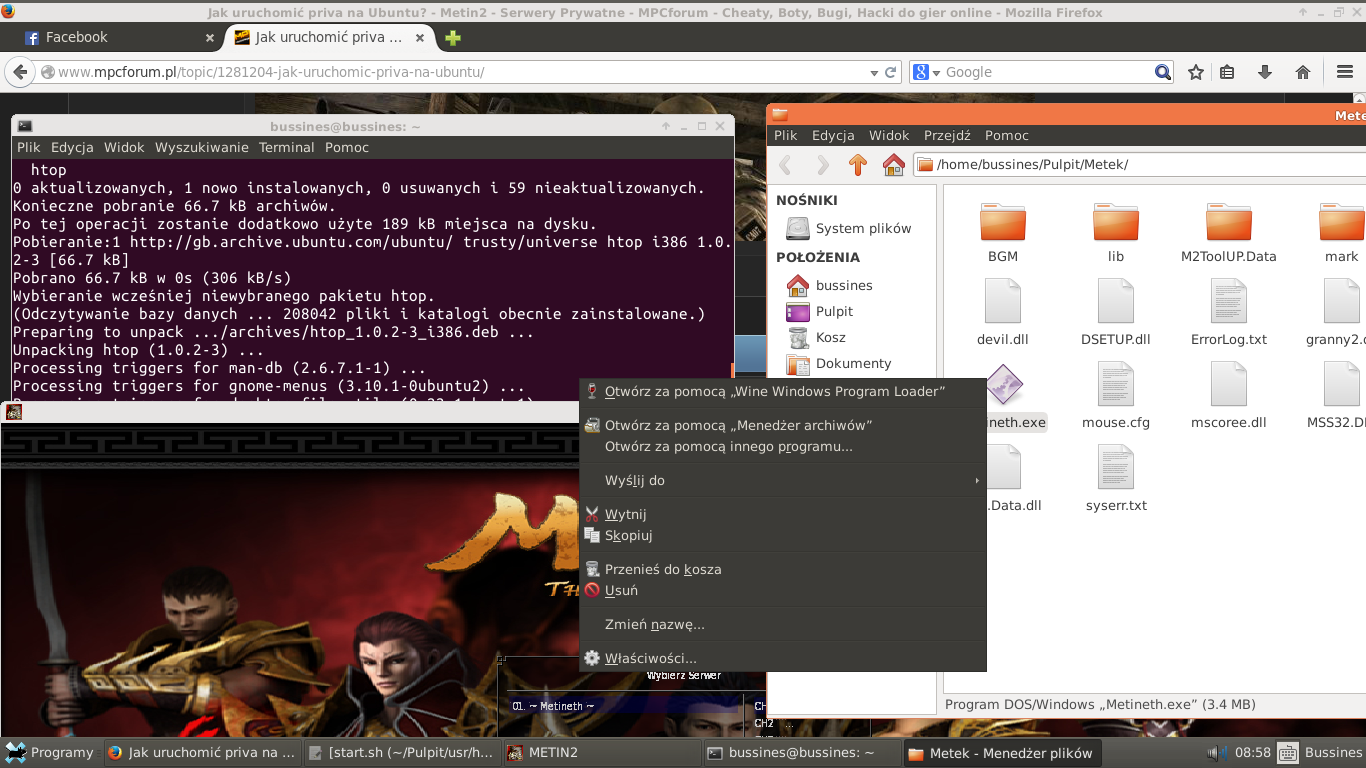Go forward in file manager
Viewport: 1366px width, 768px height.
[822, 164]
